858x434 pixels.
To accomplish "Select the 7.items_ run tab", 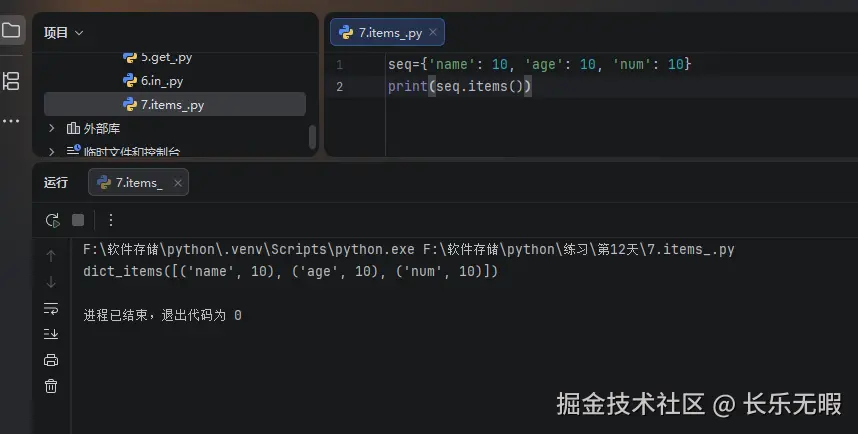I will (138, 183).
